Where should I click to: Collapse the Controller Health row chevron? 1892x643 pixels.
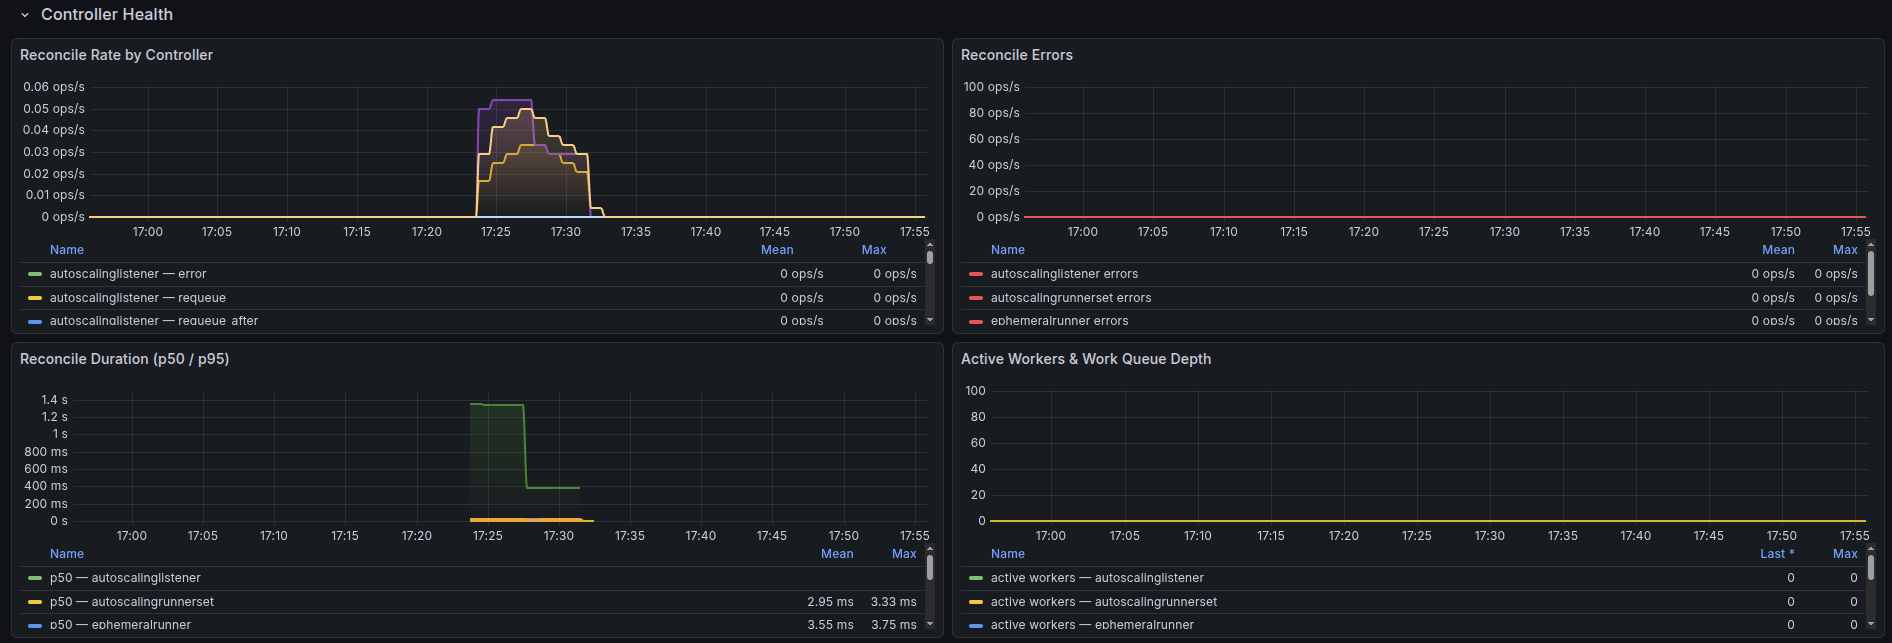pyautogui.click(x=25, y=15)
